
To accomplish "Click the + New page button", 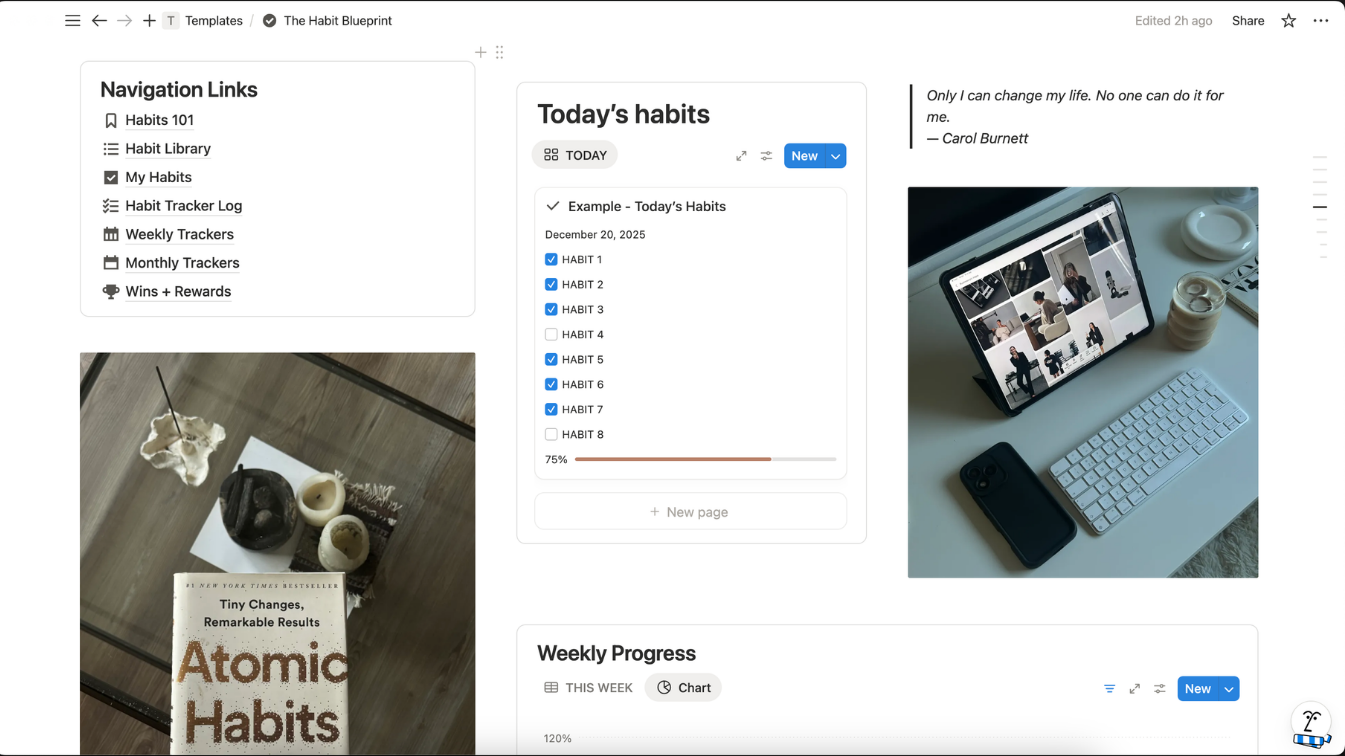I will [x=690, y=512].
